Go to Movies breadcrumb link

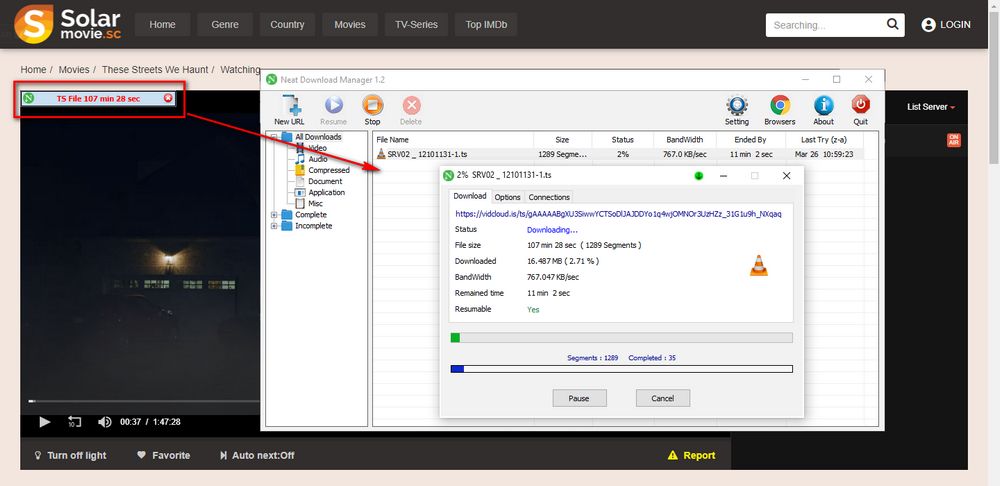click(74, 70)
